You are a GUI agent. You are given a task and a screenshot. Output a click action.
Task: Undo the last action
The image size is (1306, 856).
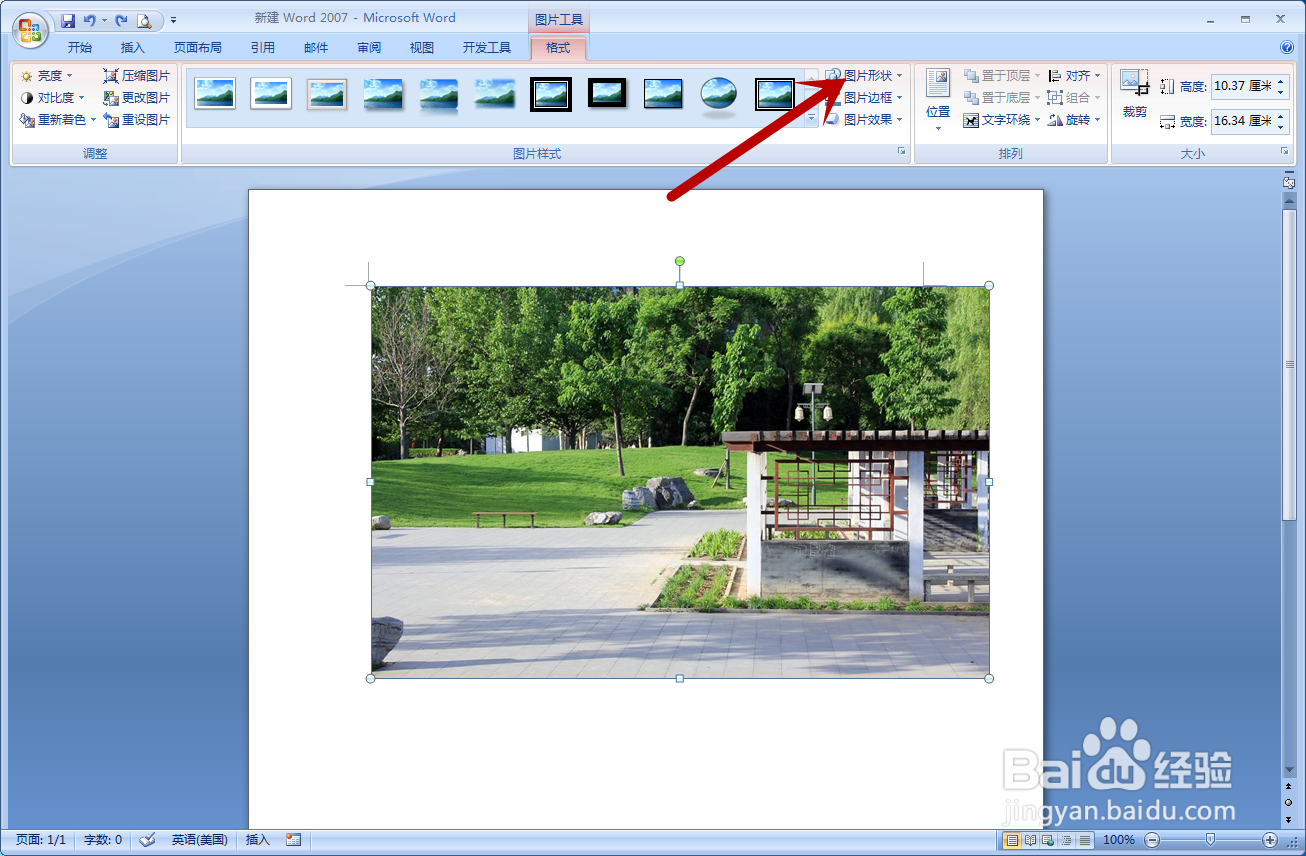pos(90,20)
